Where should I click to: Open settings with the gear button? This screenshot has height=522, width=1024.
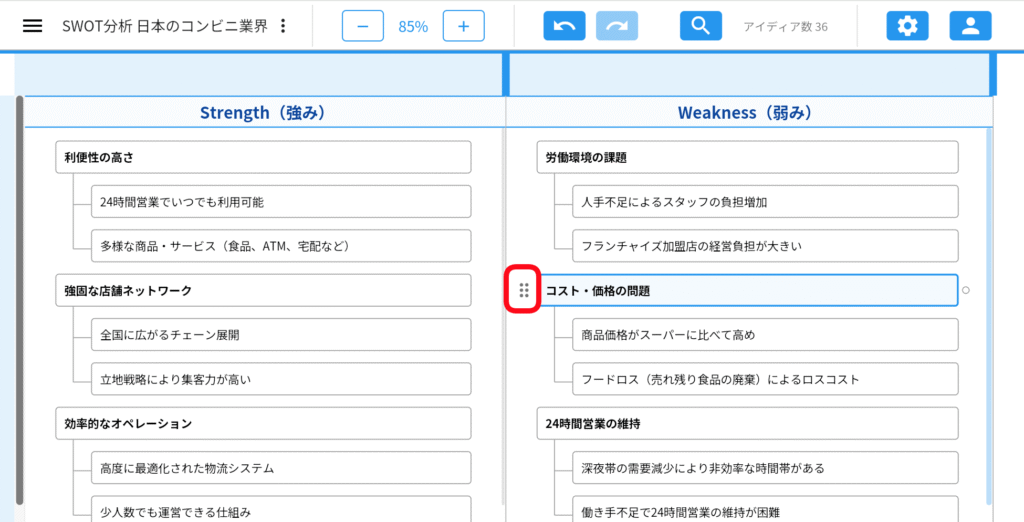pyautogui.click(x=907, y=26)
